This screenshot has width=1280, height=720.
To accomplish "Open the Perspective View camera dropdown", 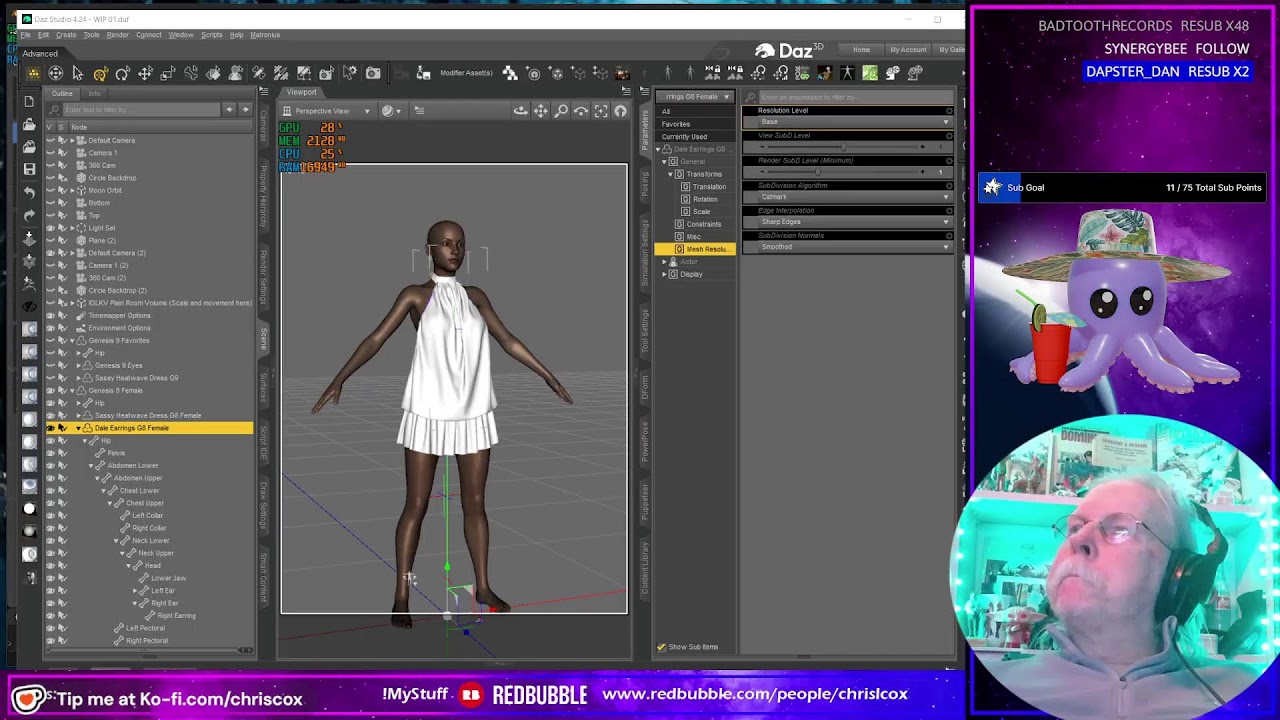I will (328, 111).
